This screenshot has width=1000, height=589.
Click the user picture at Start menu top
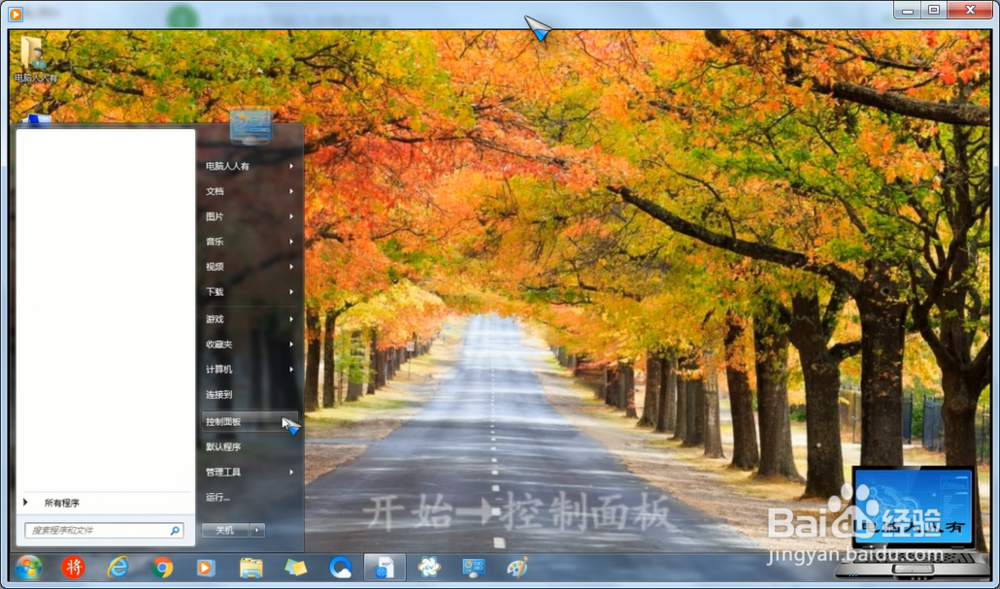click(x=251, y=127)
